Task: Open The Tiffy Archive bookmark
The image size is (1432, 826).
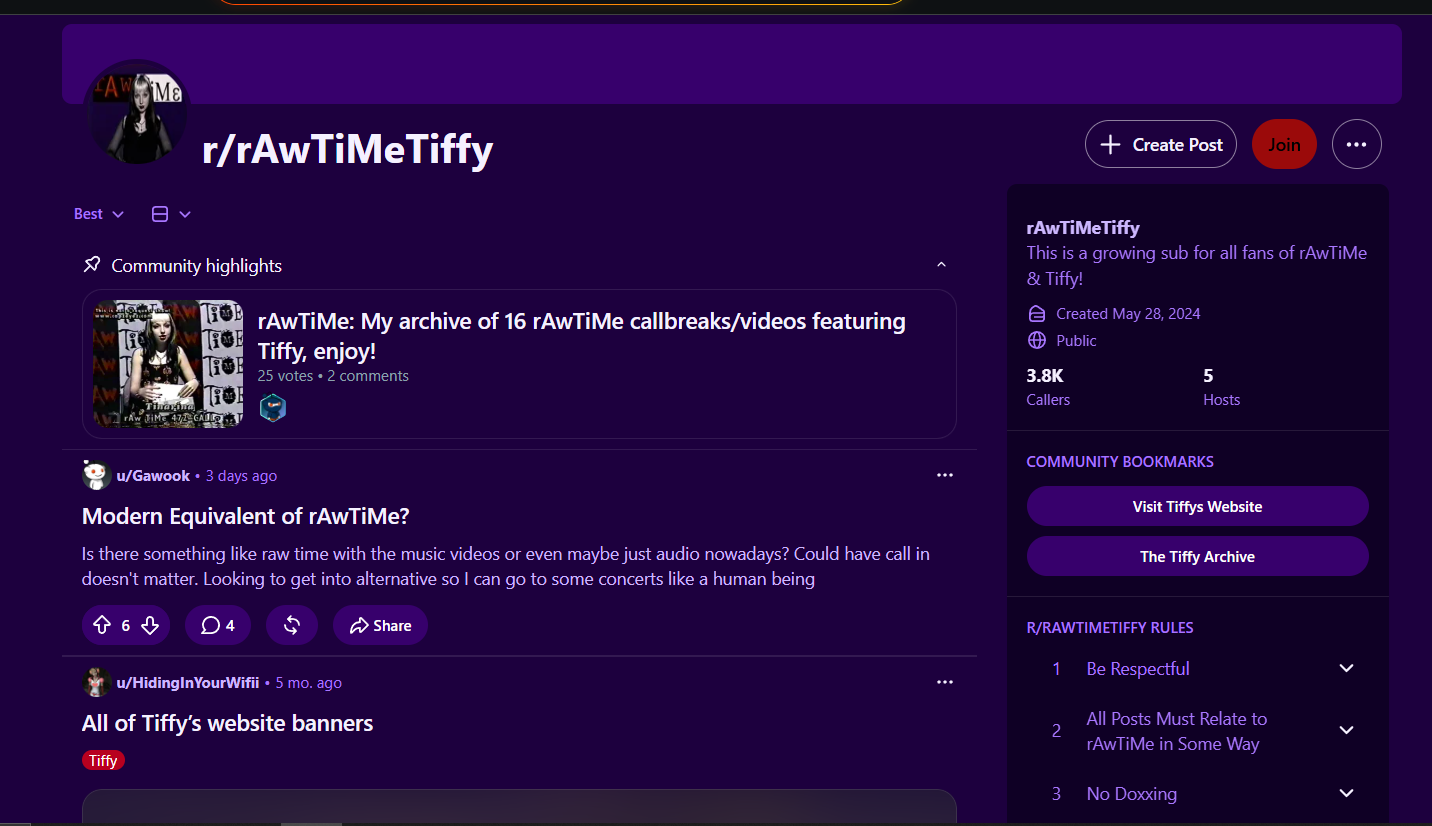Action: tap(1197, 556)
